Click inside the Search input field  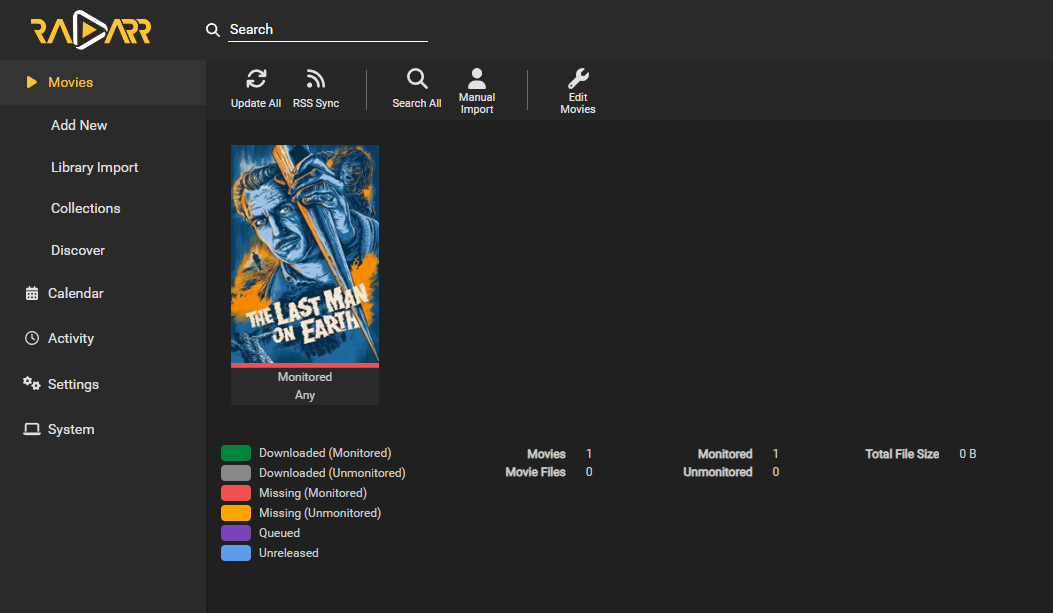click(330, 29)
